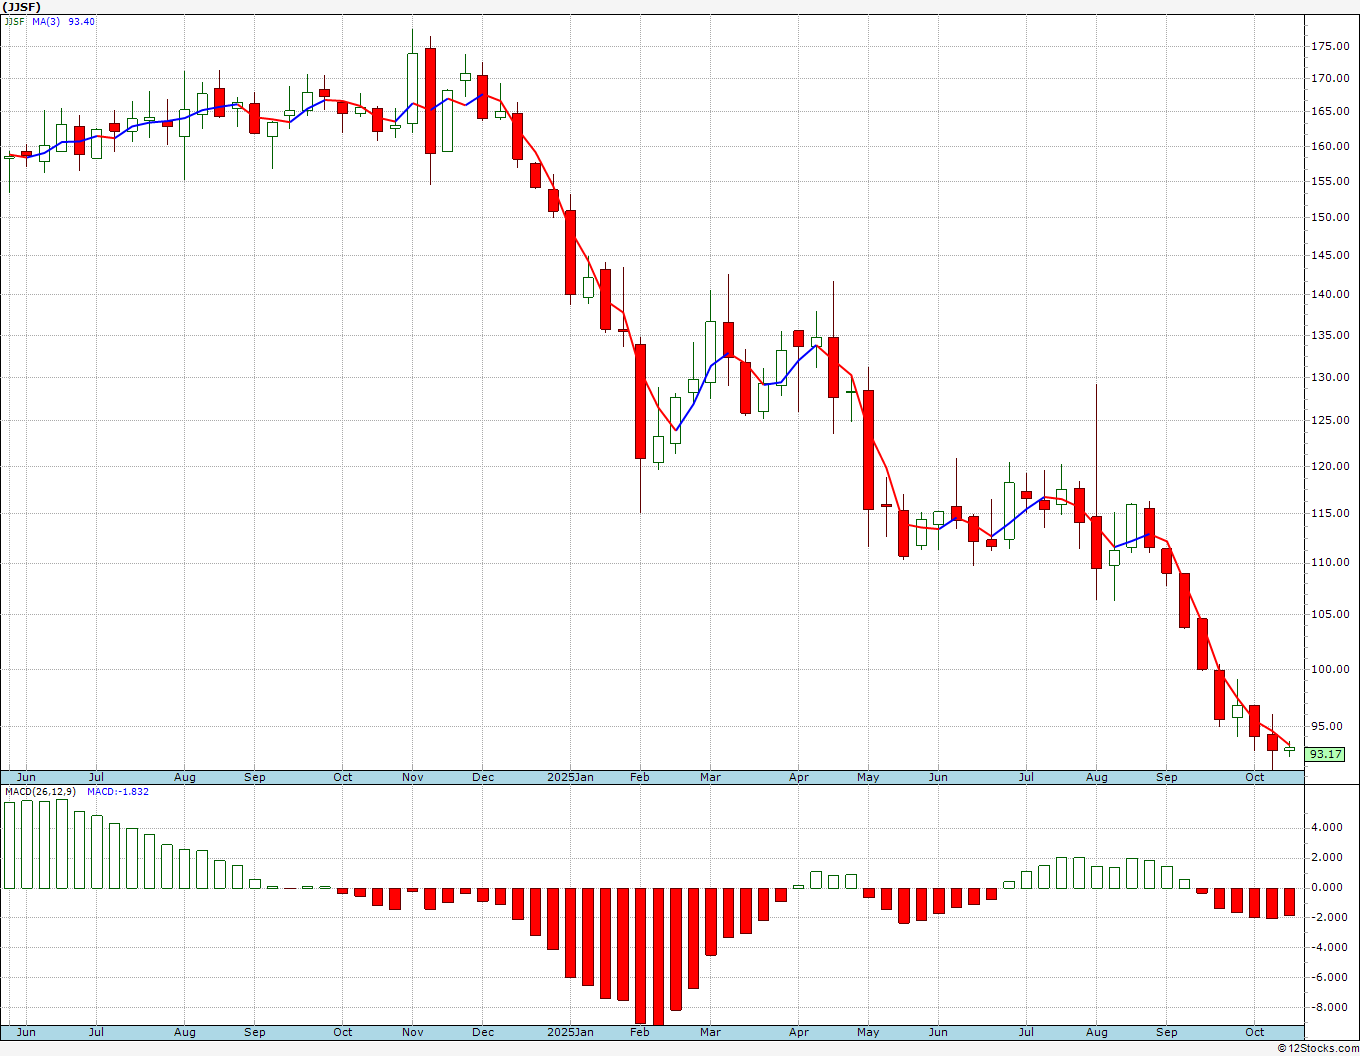The height and width of the screenshot is (1056, 1360).
Task: Select the 130.00 price axis label
Action: pyautogui.click(x=1331, y=377)
